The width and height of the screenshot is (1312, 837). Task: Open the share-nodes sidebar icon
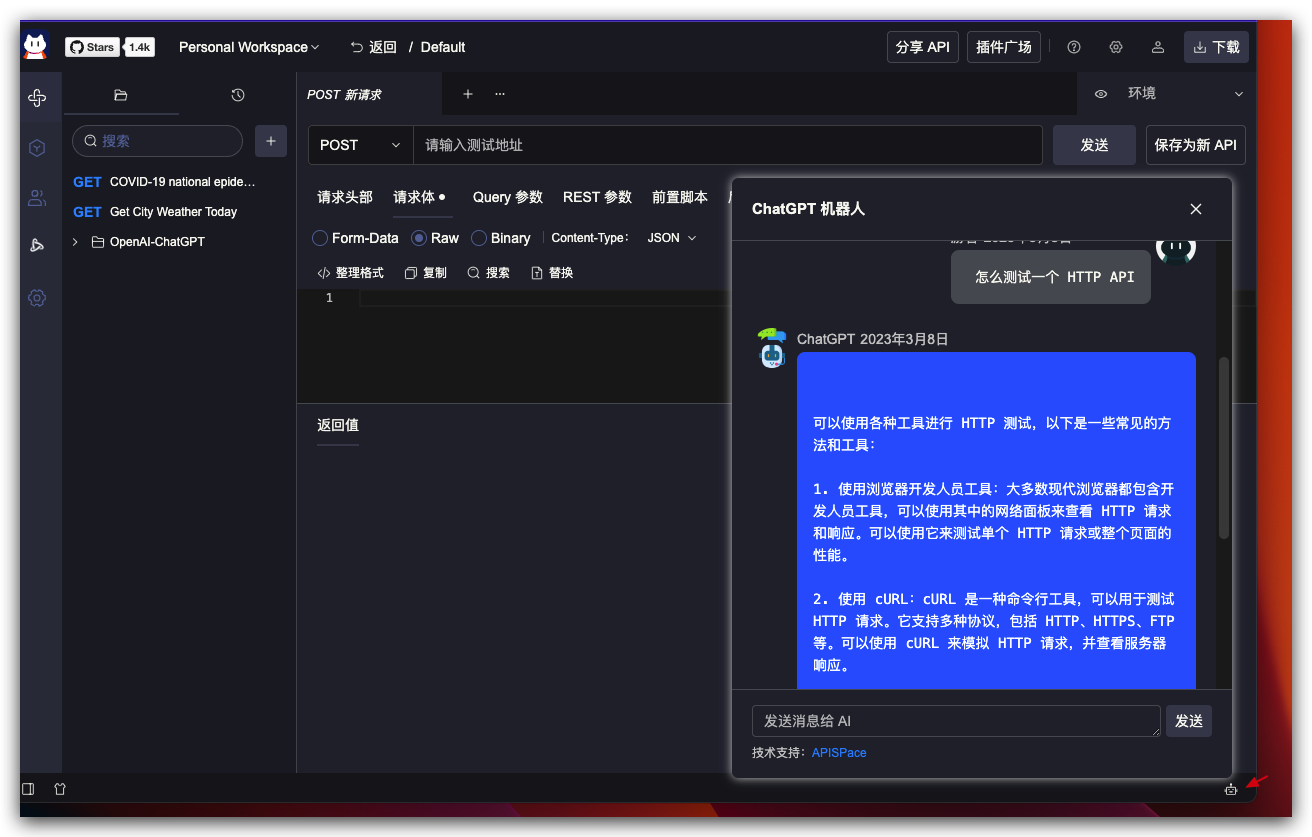37,246
